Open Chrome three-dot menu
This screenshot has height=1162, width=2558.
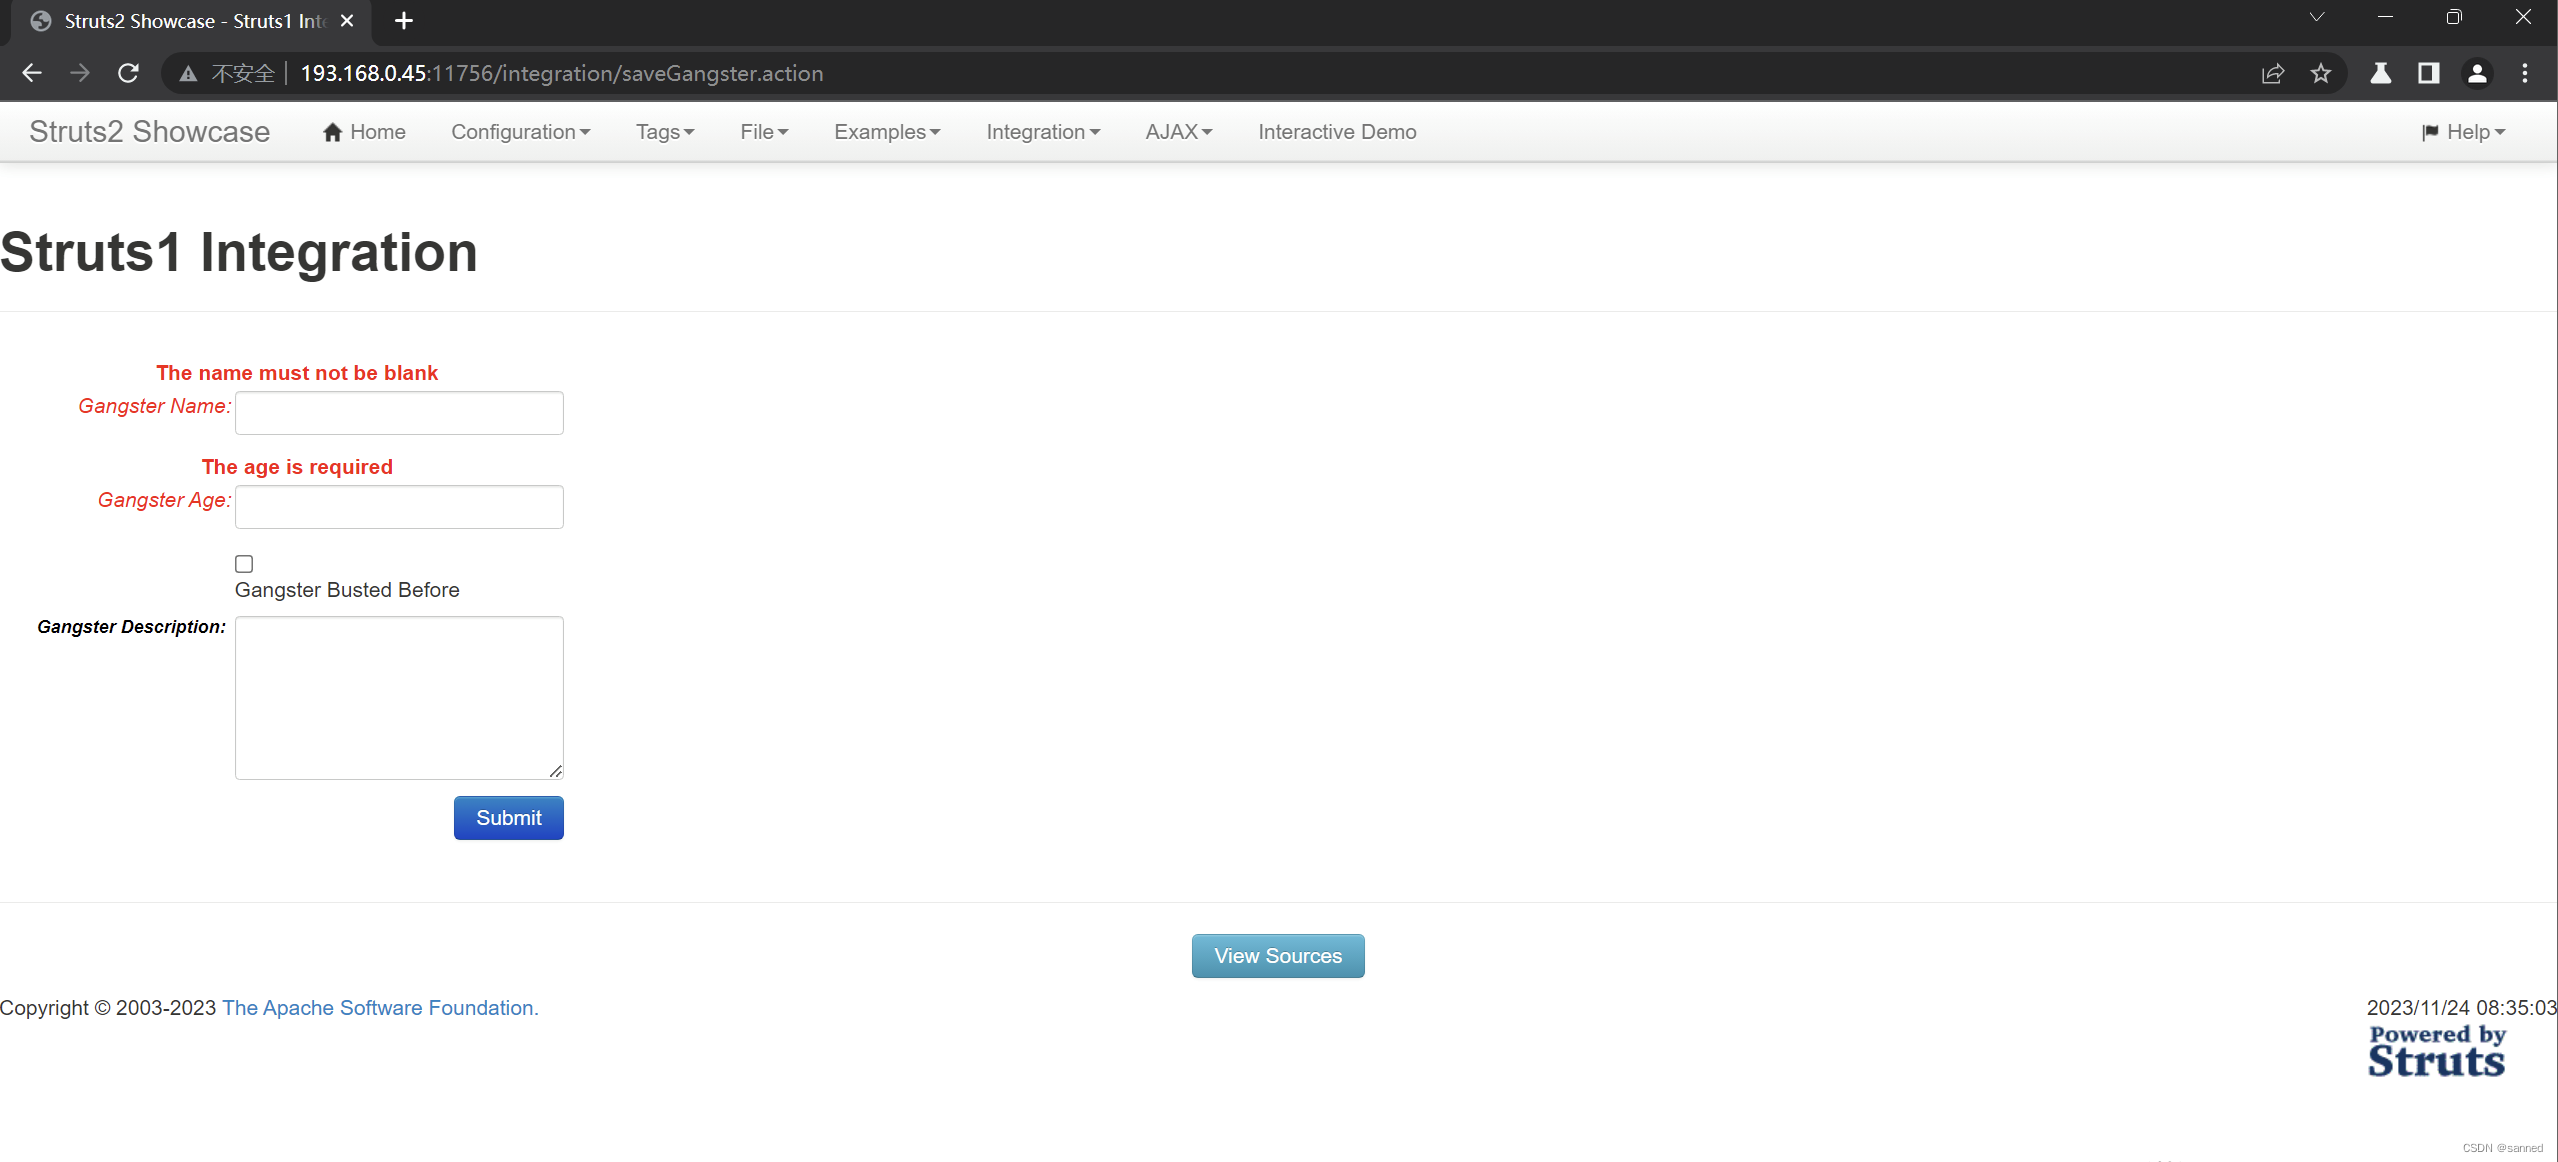[2525, 73]
